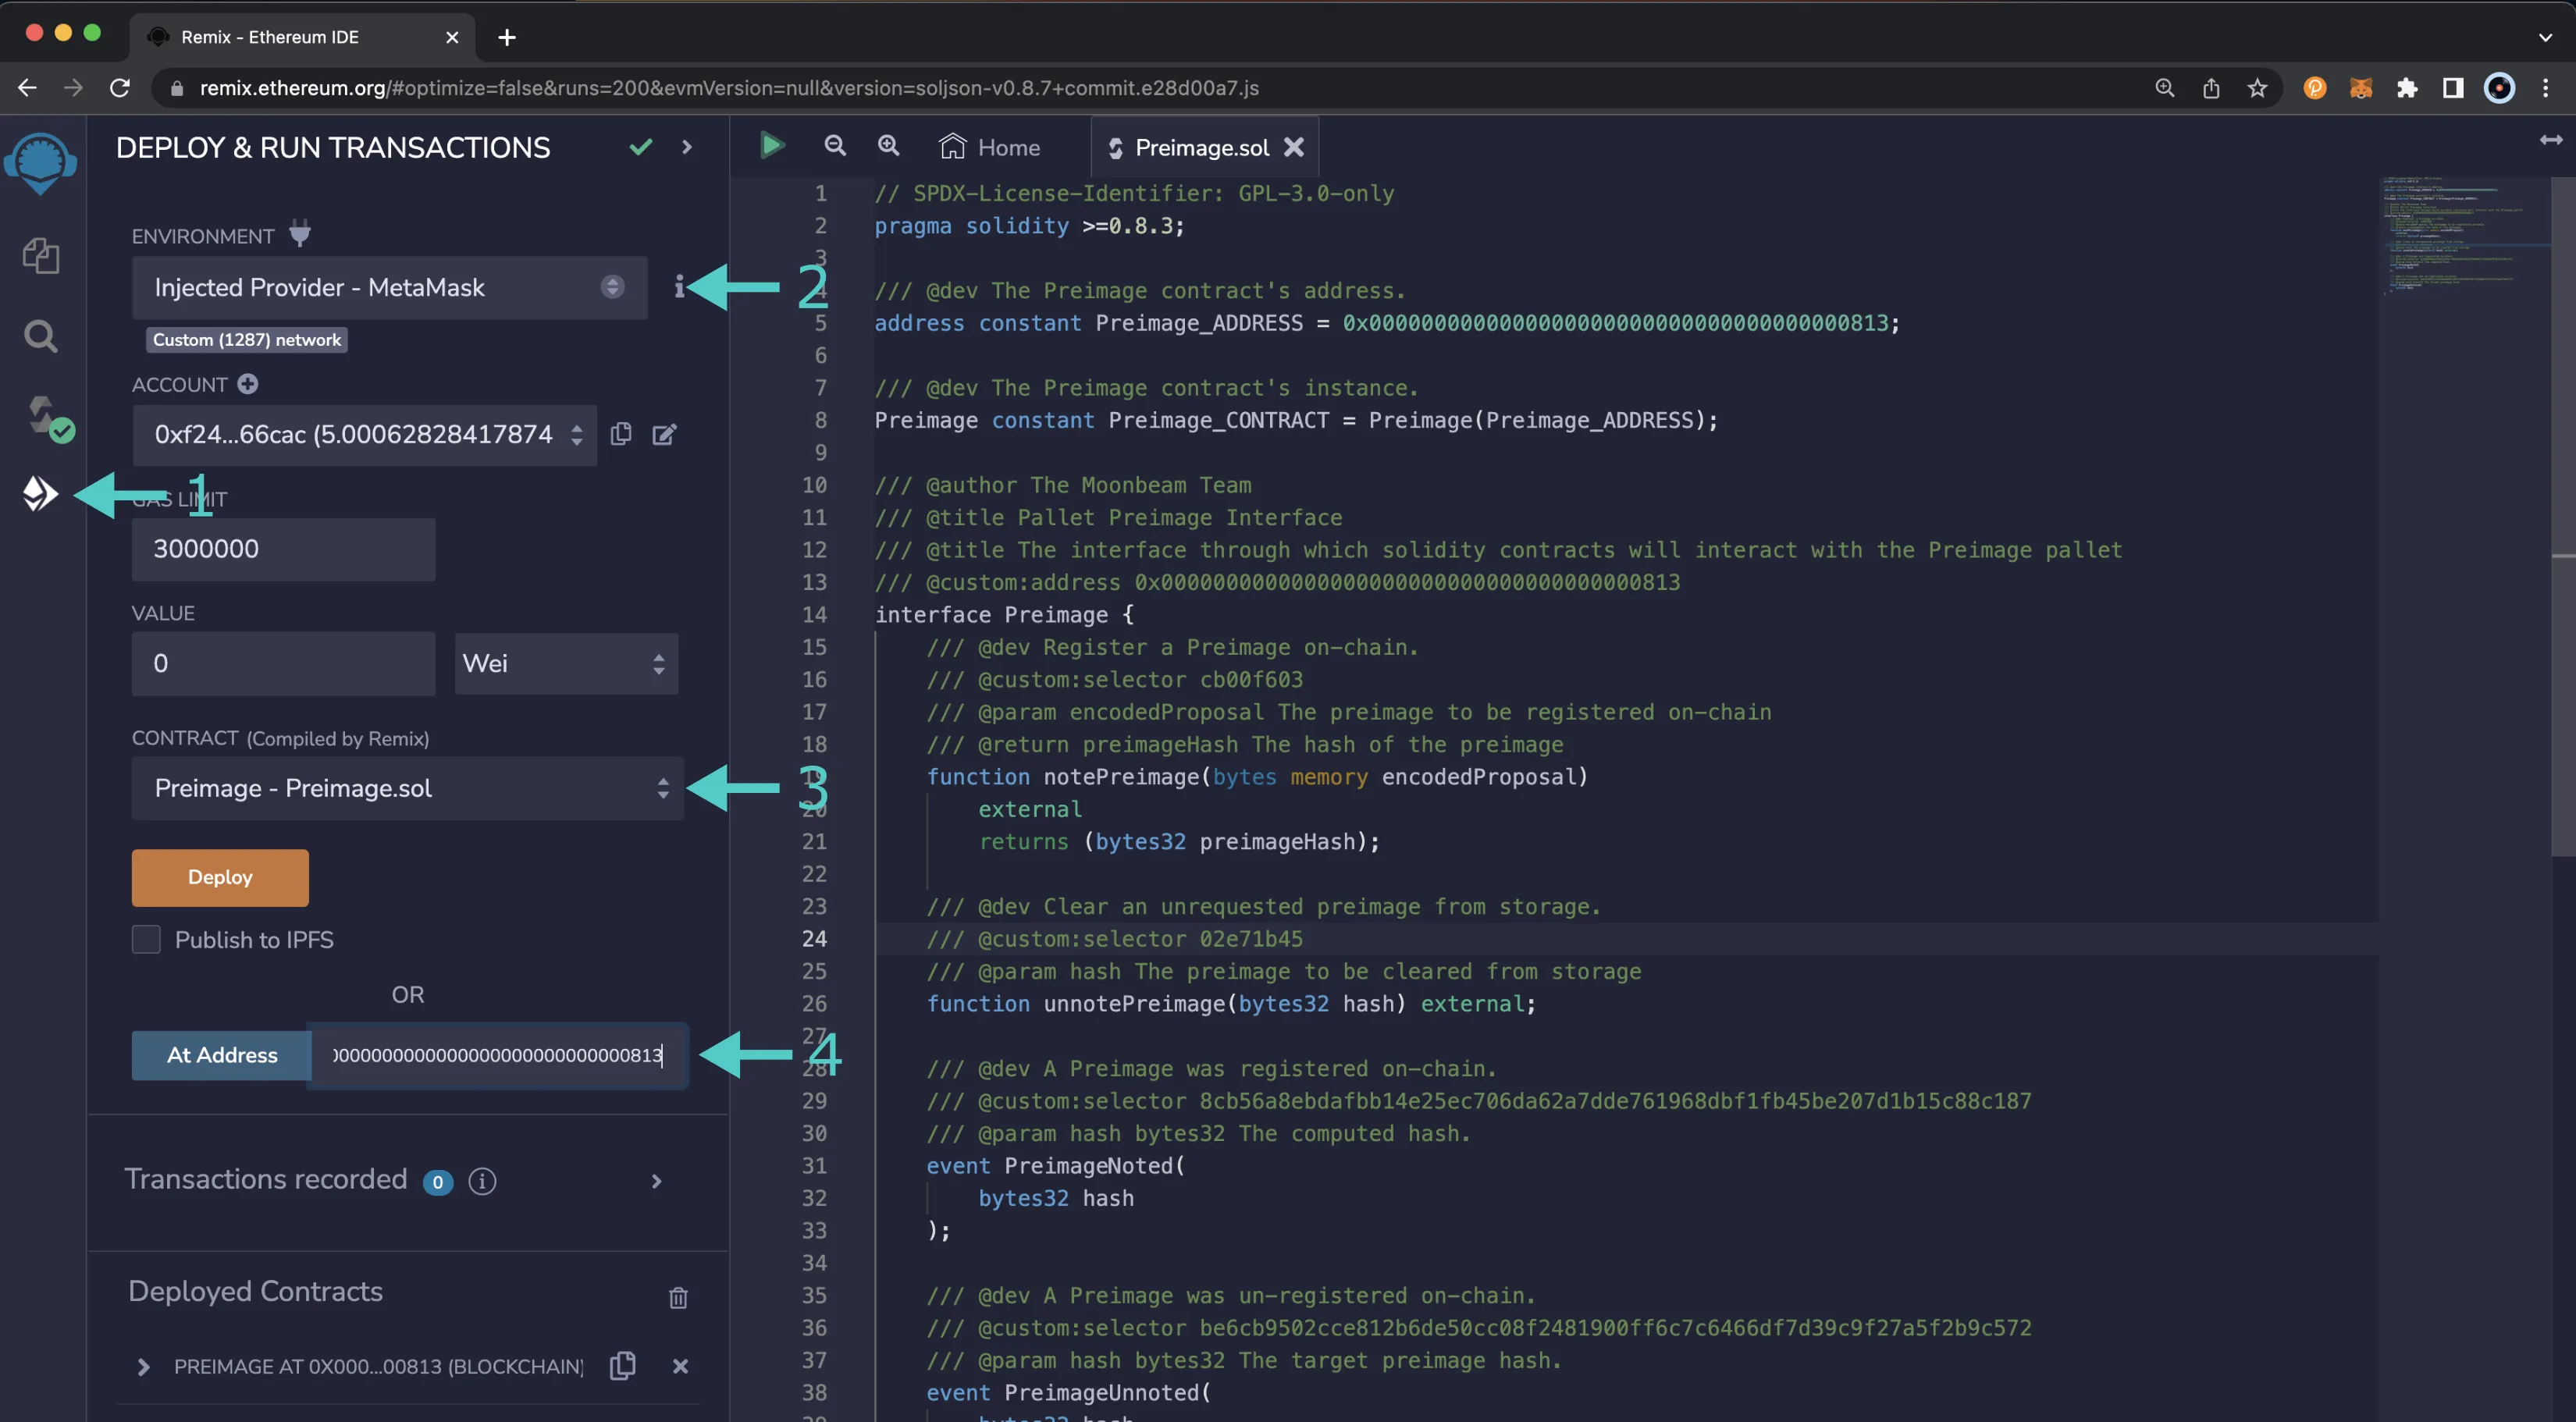Click line number 24 in gutter
This screenshot has width=2576, height=1422.
[x=814, y=938]
